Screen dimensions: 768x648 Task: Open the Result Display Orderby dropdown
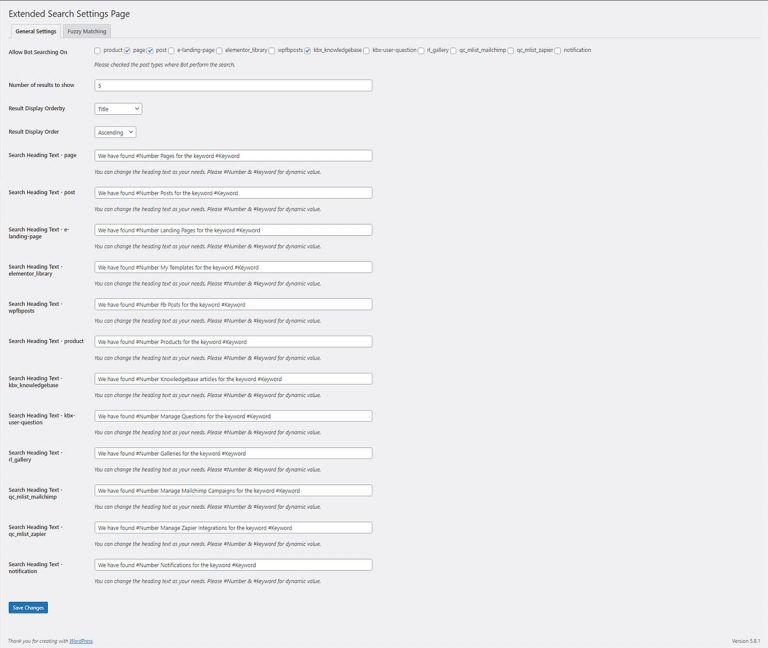coord(118,108)
